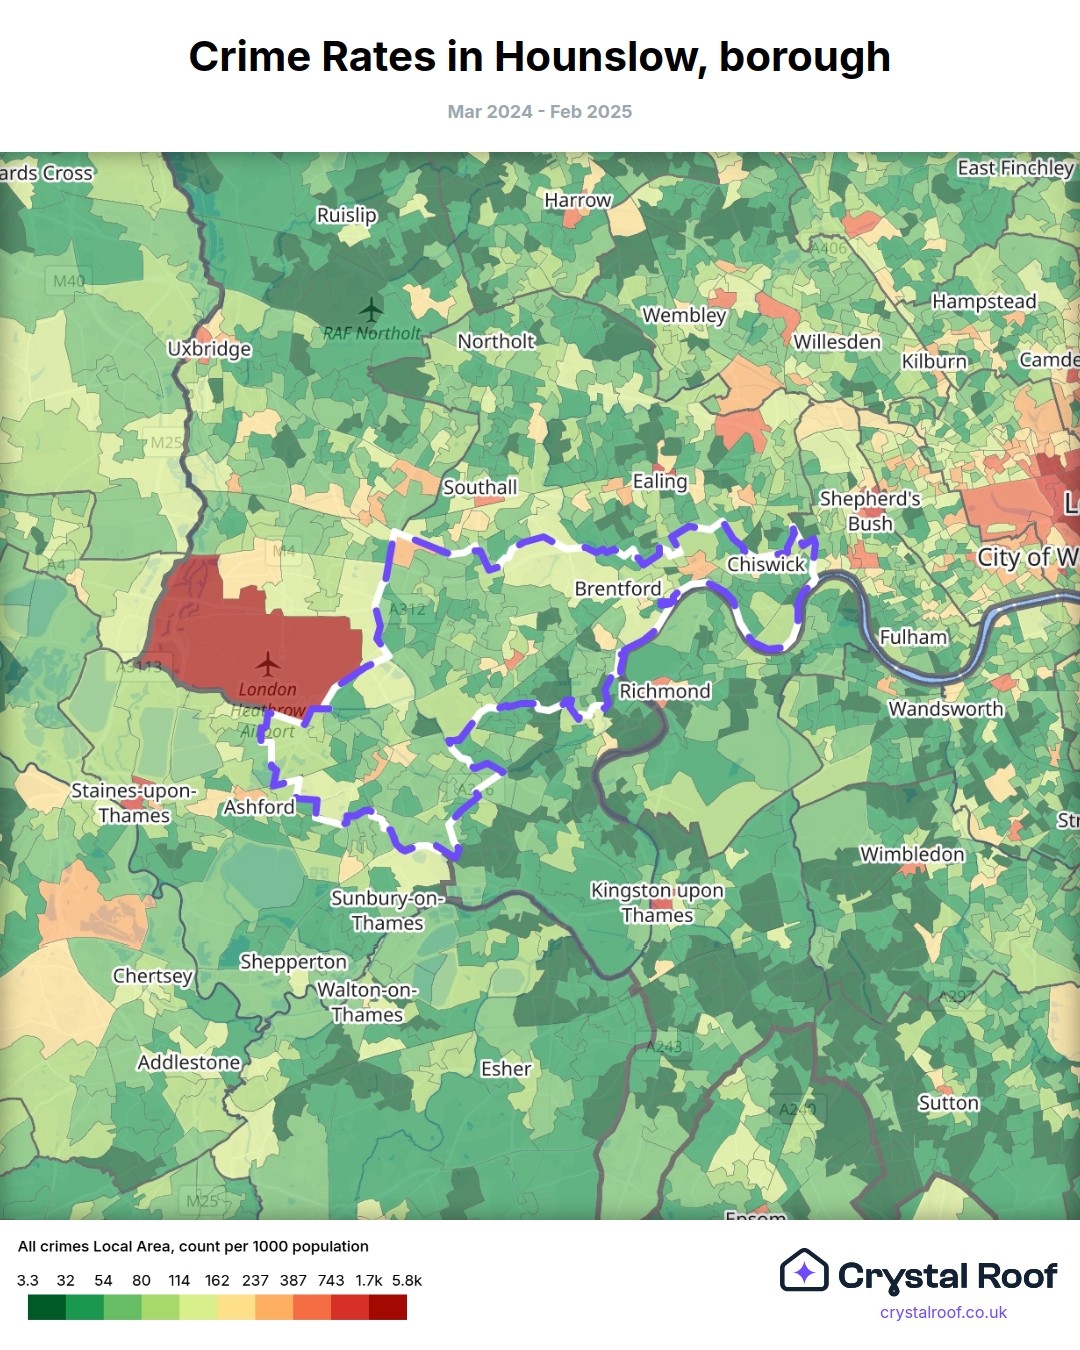Click the Wimbledon place label
The height and width of the screenshot is (1350, 1080).
tap(911, 854)
